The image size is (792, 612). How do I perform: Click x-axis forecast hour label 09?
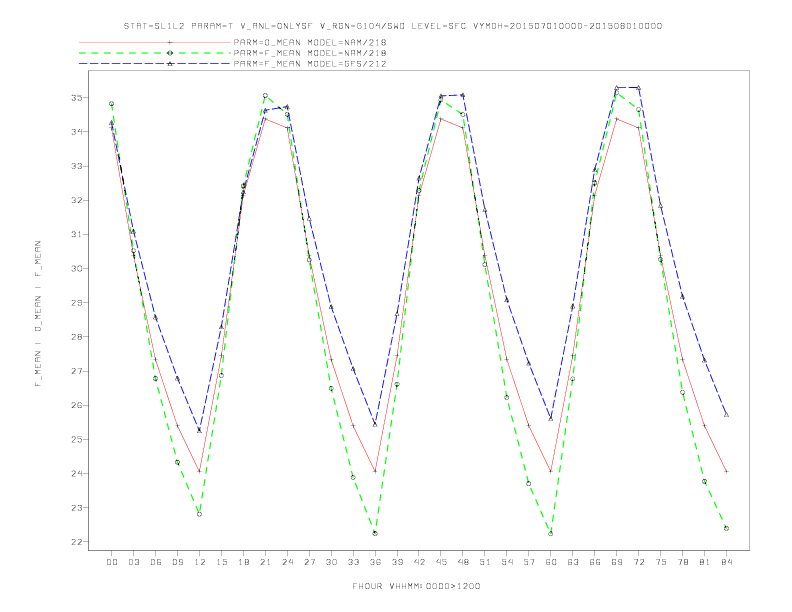(177, 562)
